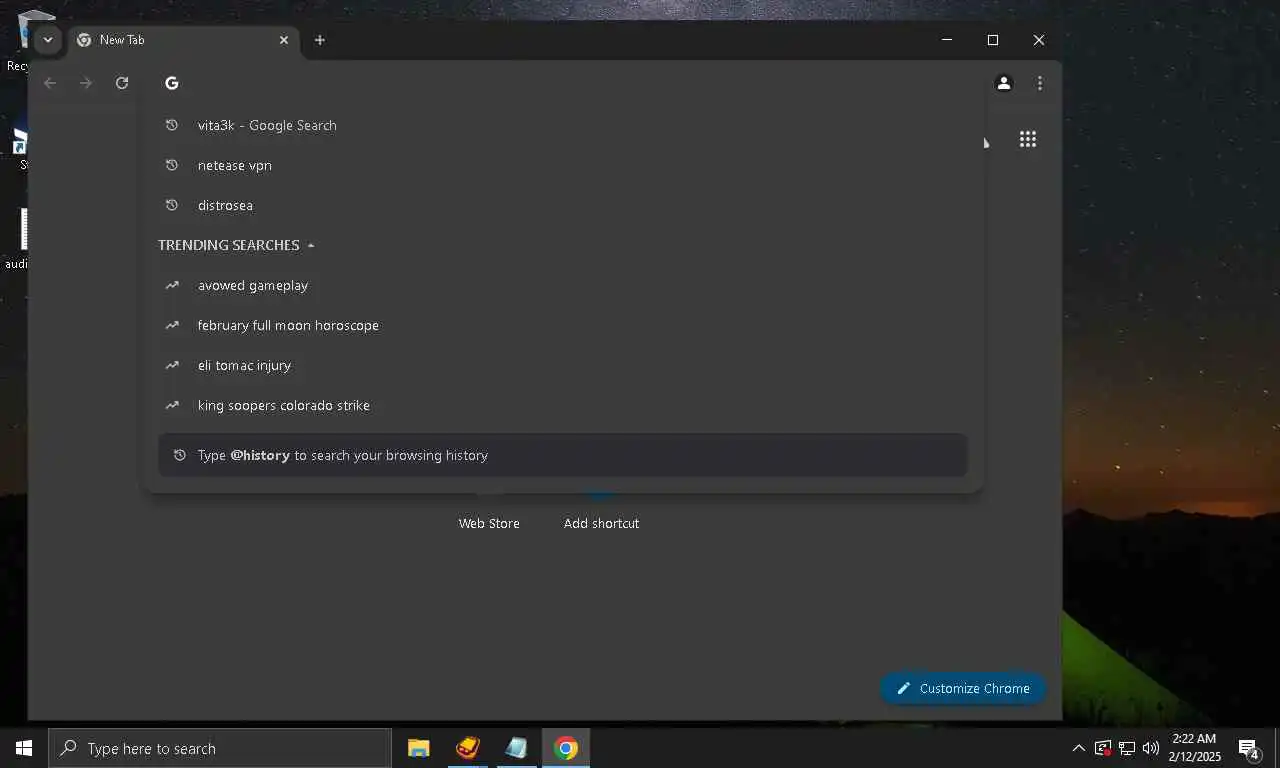Open the notepad-like app in taskbar

pyautogui.click(x=517, y=748)
